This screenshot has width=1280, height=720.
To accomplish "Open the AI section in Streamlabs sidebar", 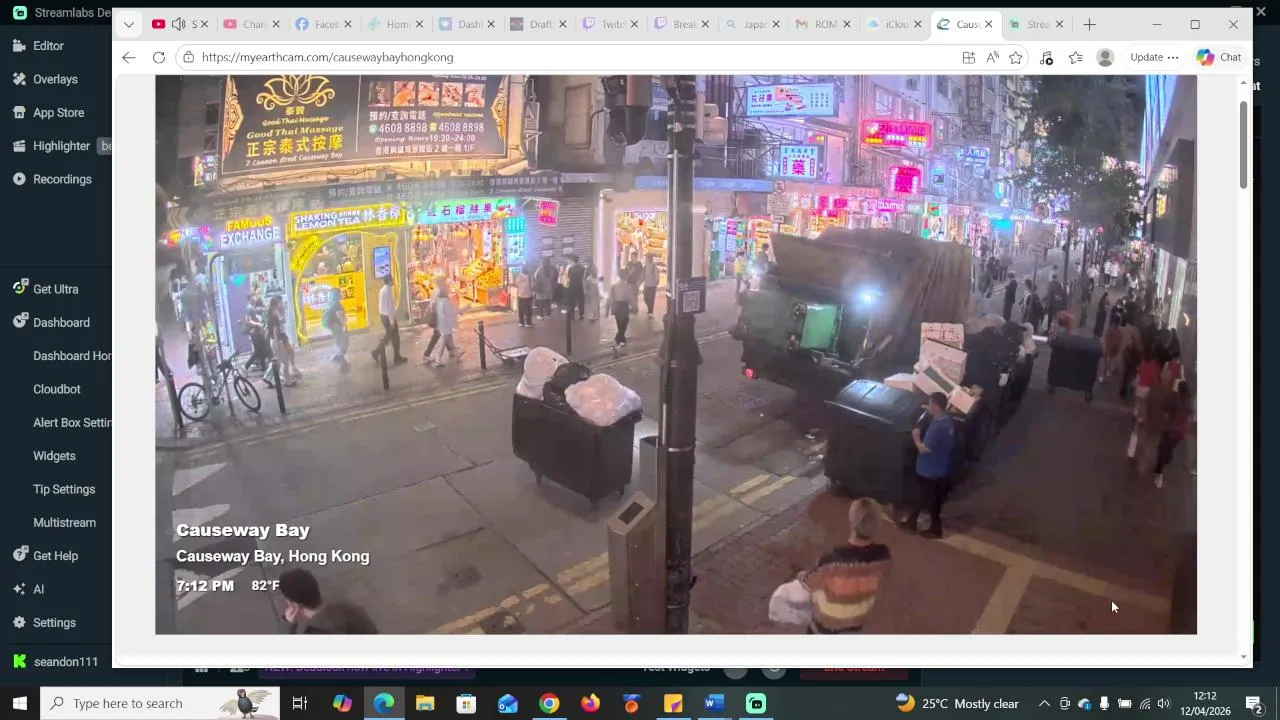I will 38,589.
